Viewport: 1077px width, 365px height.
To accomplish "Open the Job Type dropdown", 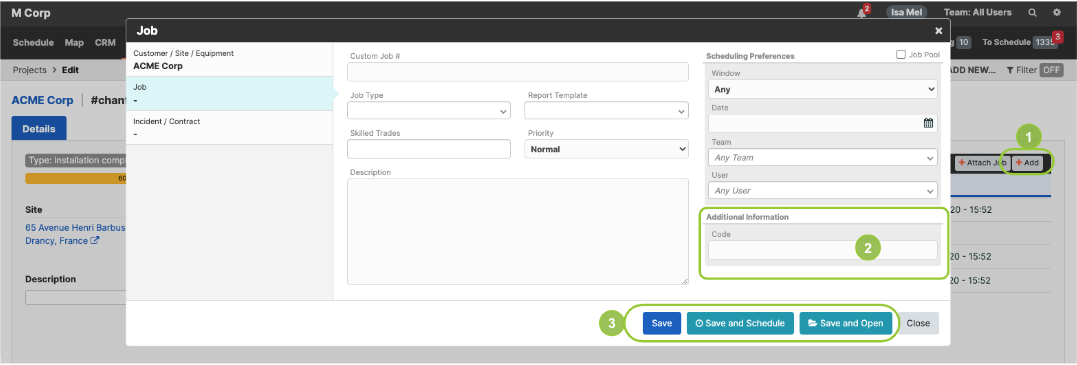I will (429, 111).
